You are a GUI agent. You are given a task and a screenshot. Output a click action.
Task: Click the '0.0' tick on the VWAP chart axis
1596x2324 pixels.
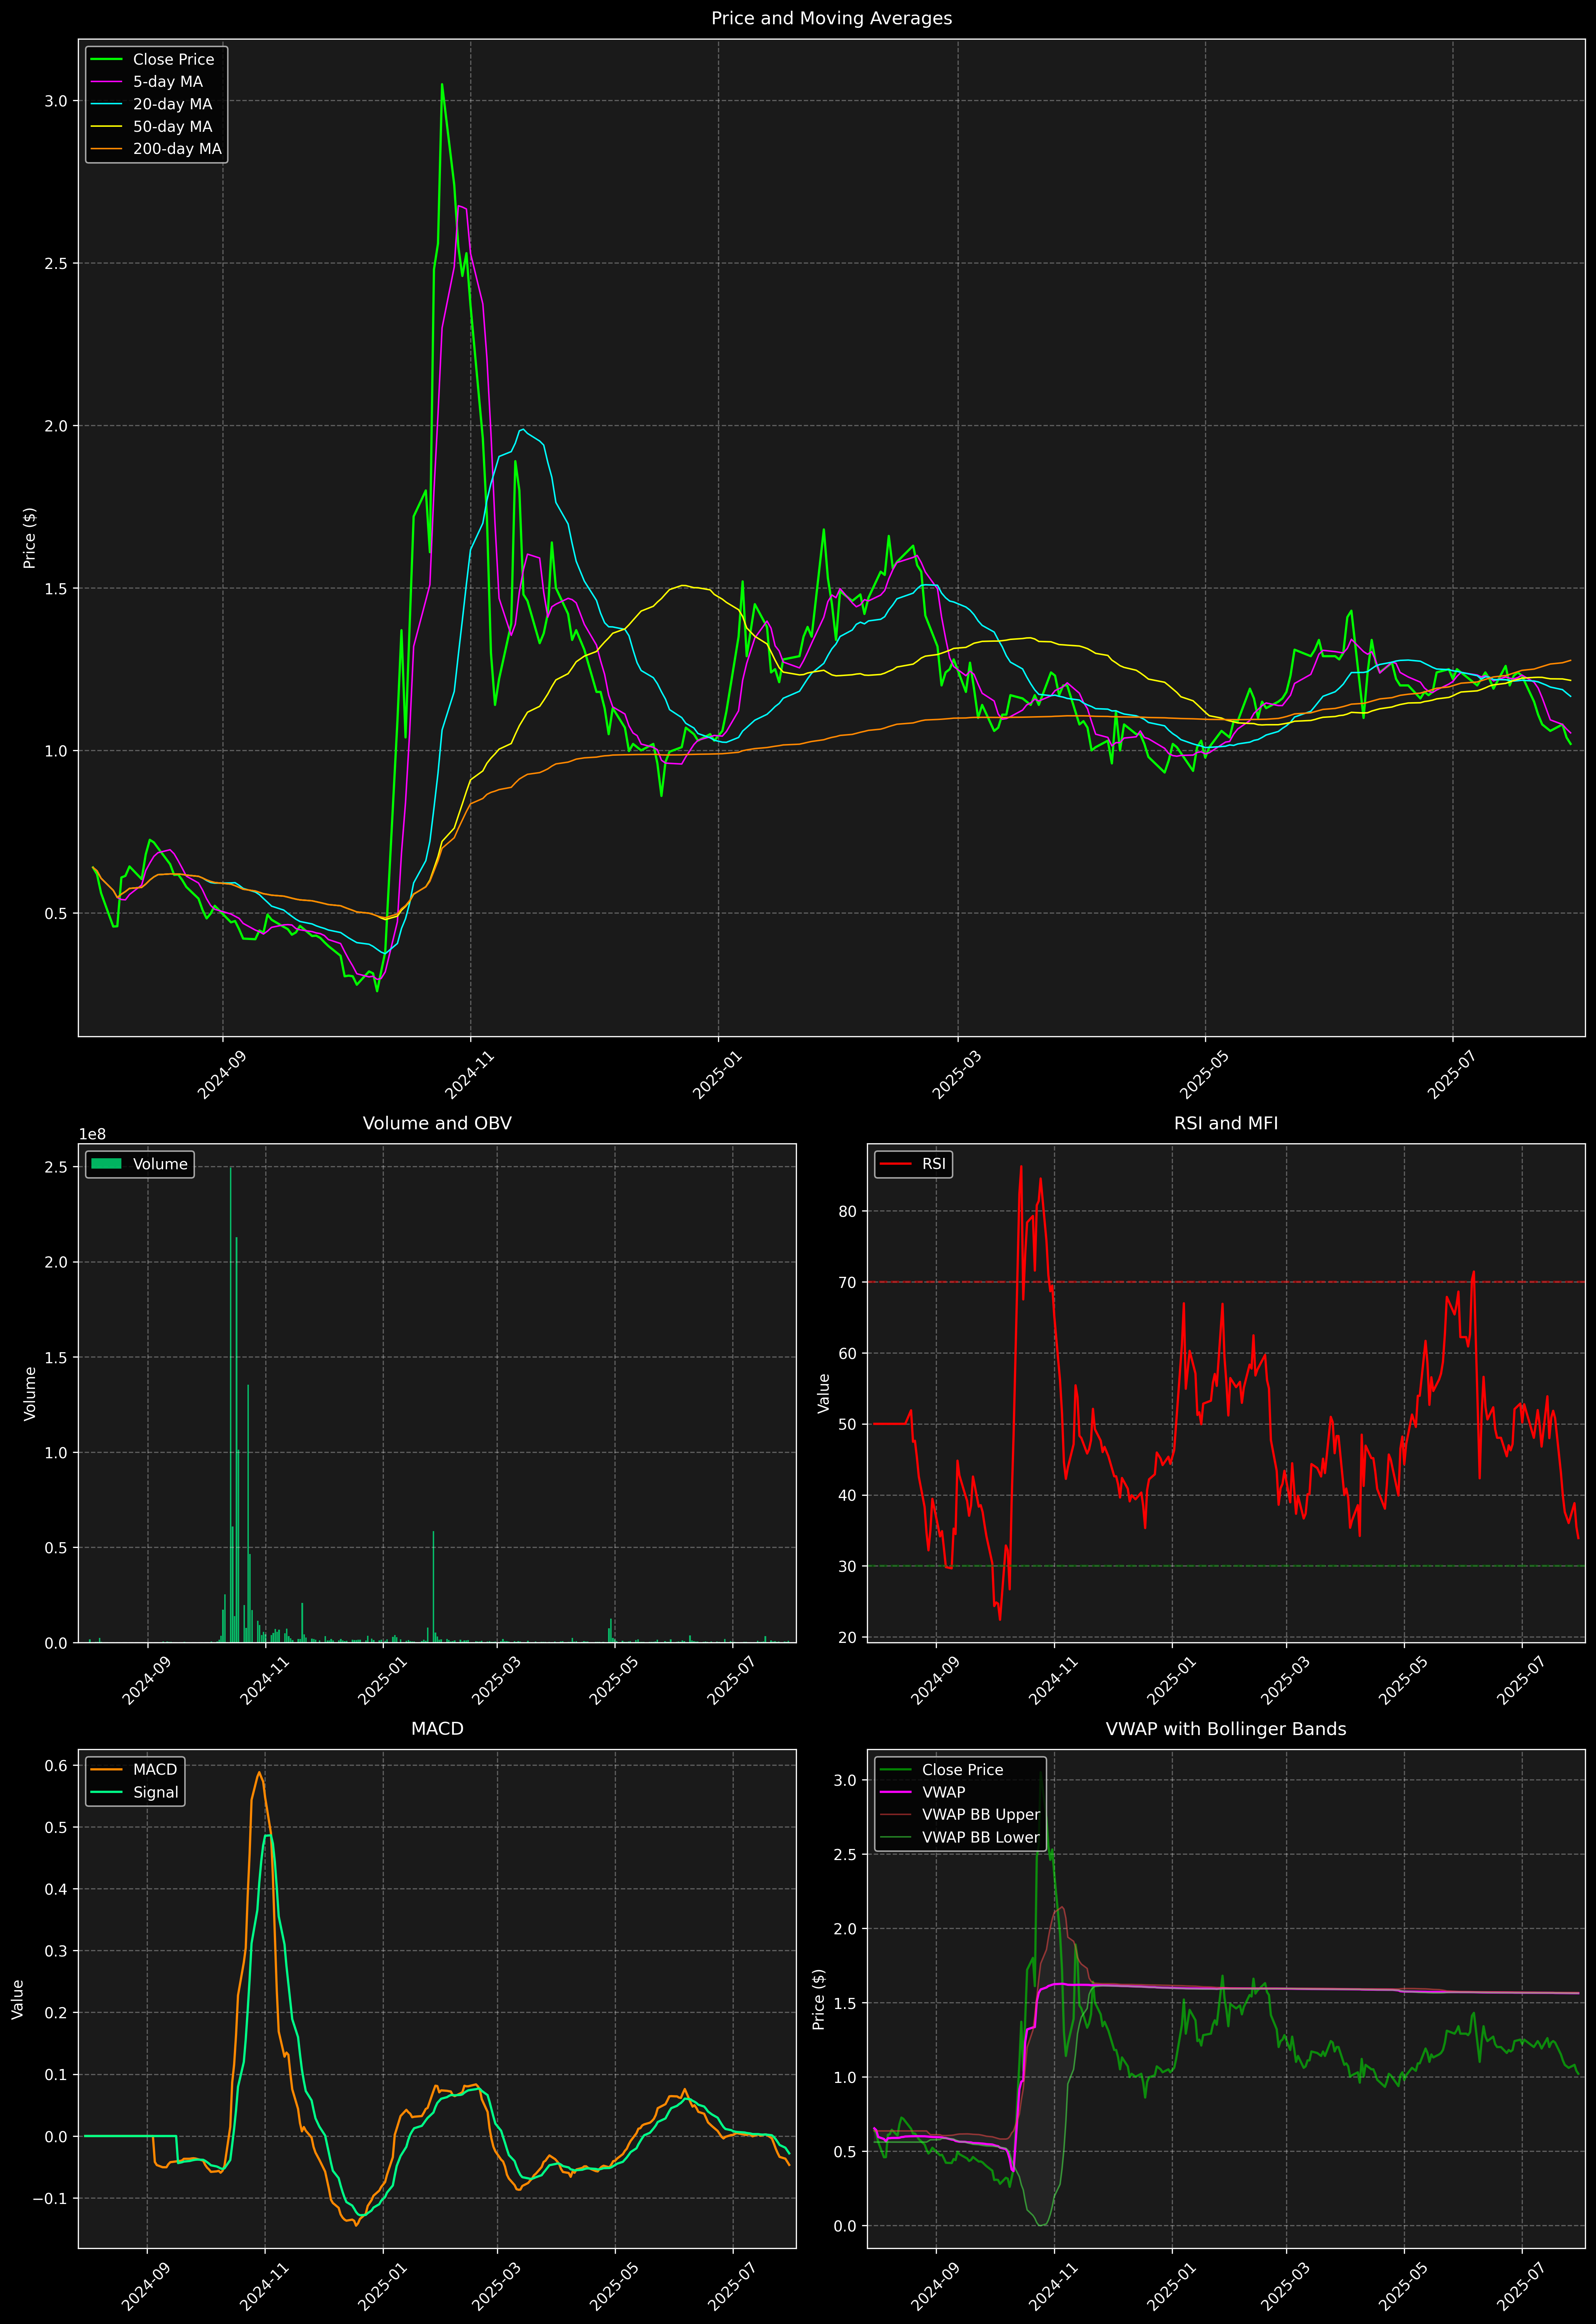tap(845, 2226)
